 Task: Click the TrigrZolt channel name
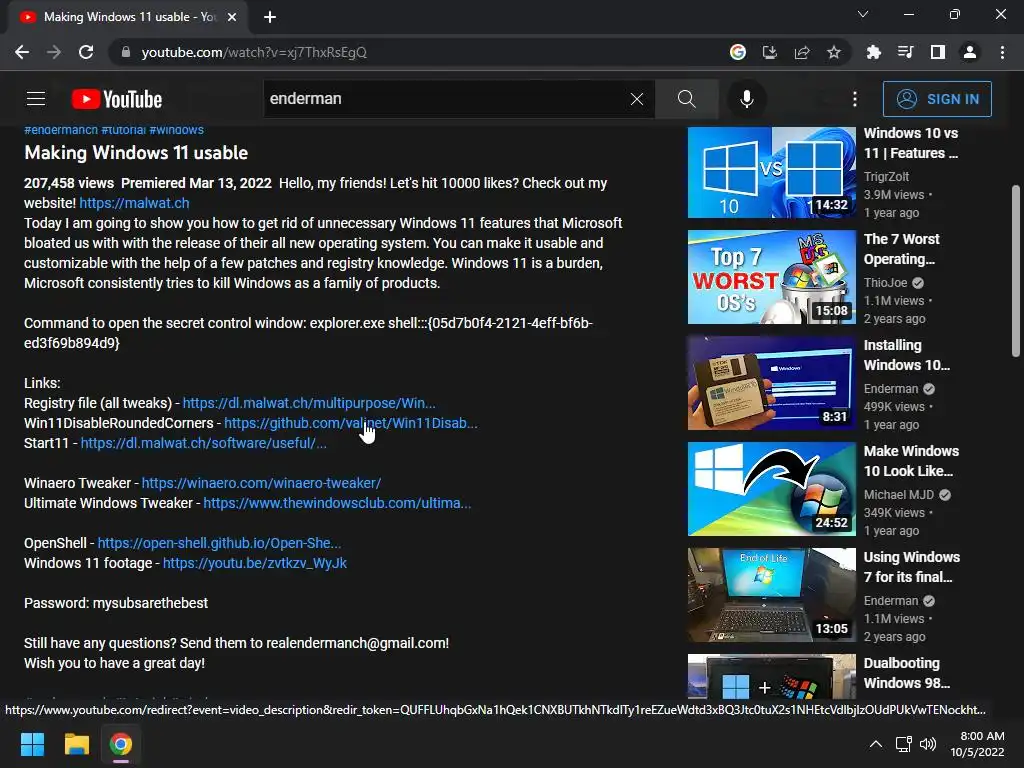(886, 176)
